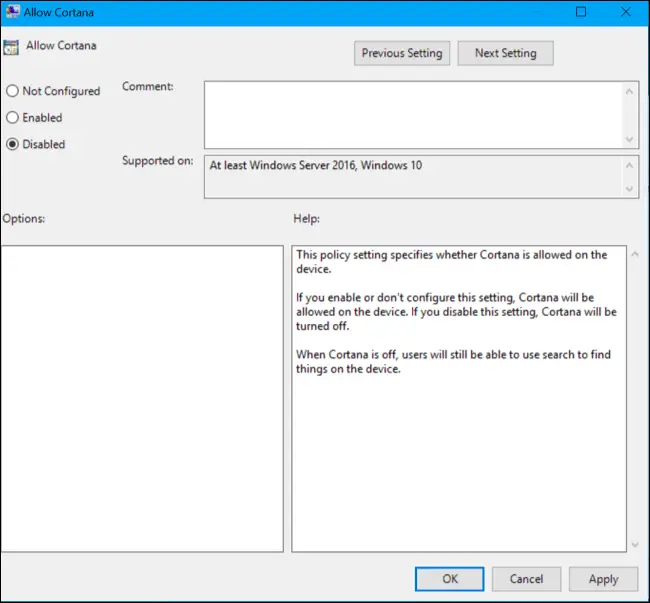The image size is (650, 603).
Task: Click the policy icon beside Allow Cortana heading
Action: 11,47
